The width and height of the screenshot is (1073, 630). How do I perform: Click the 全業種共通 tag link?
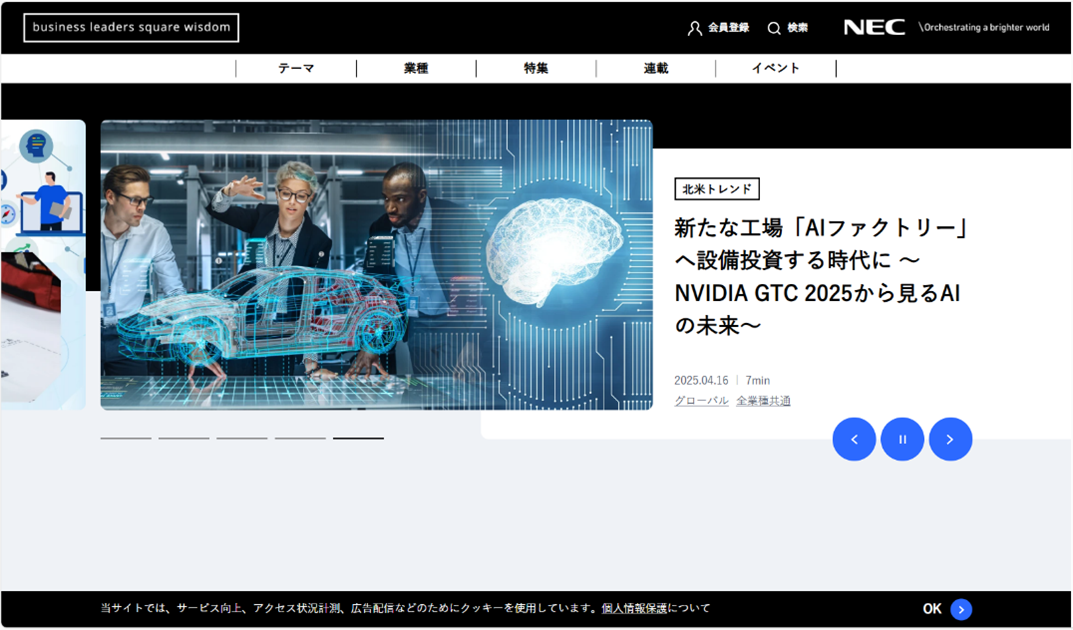763,401
